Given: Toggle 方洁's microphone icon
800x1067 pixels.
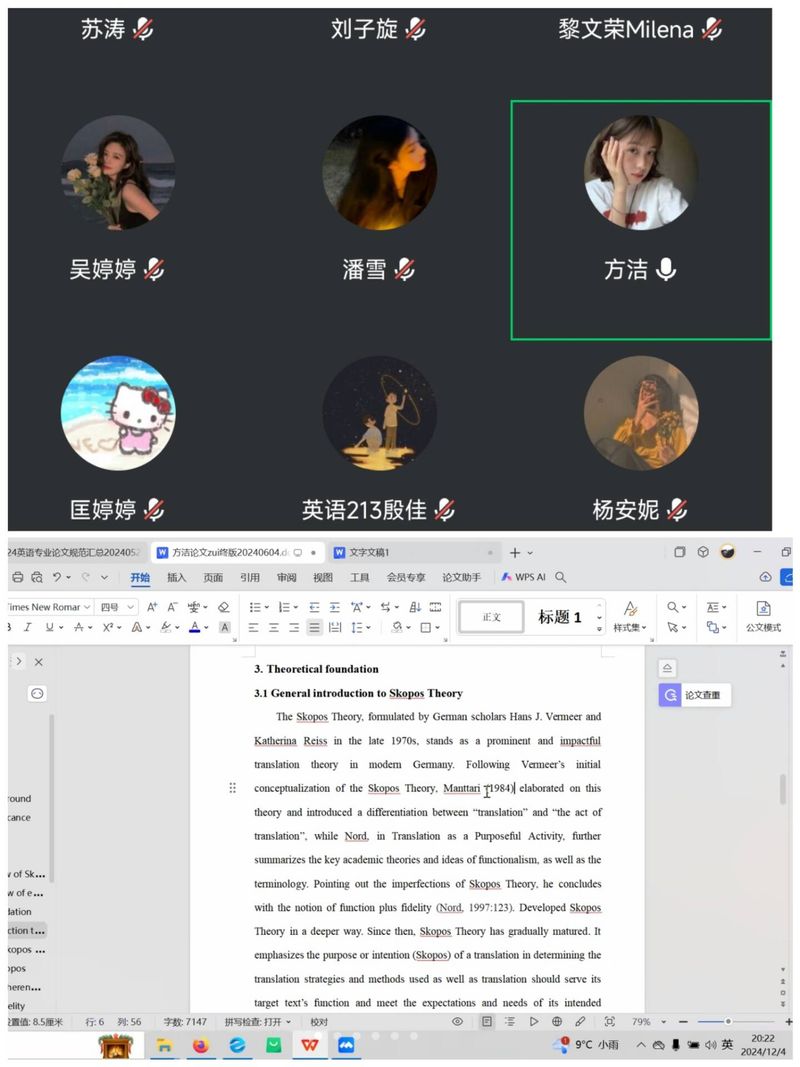Looking at the screenshot, I should (x=666, y=269).
